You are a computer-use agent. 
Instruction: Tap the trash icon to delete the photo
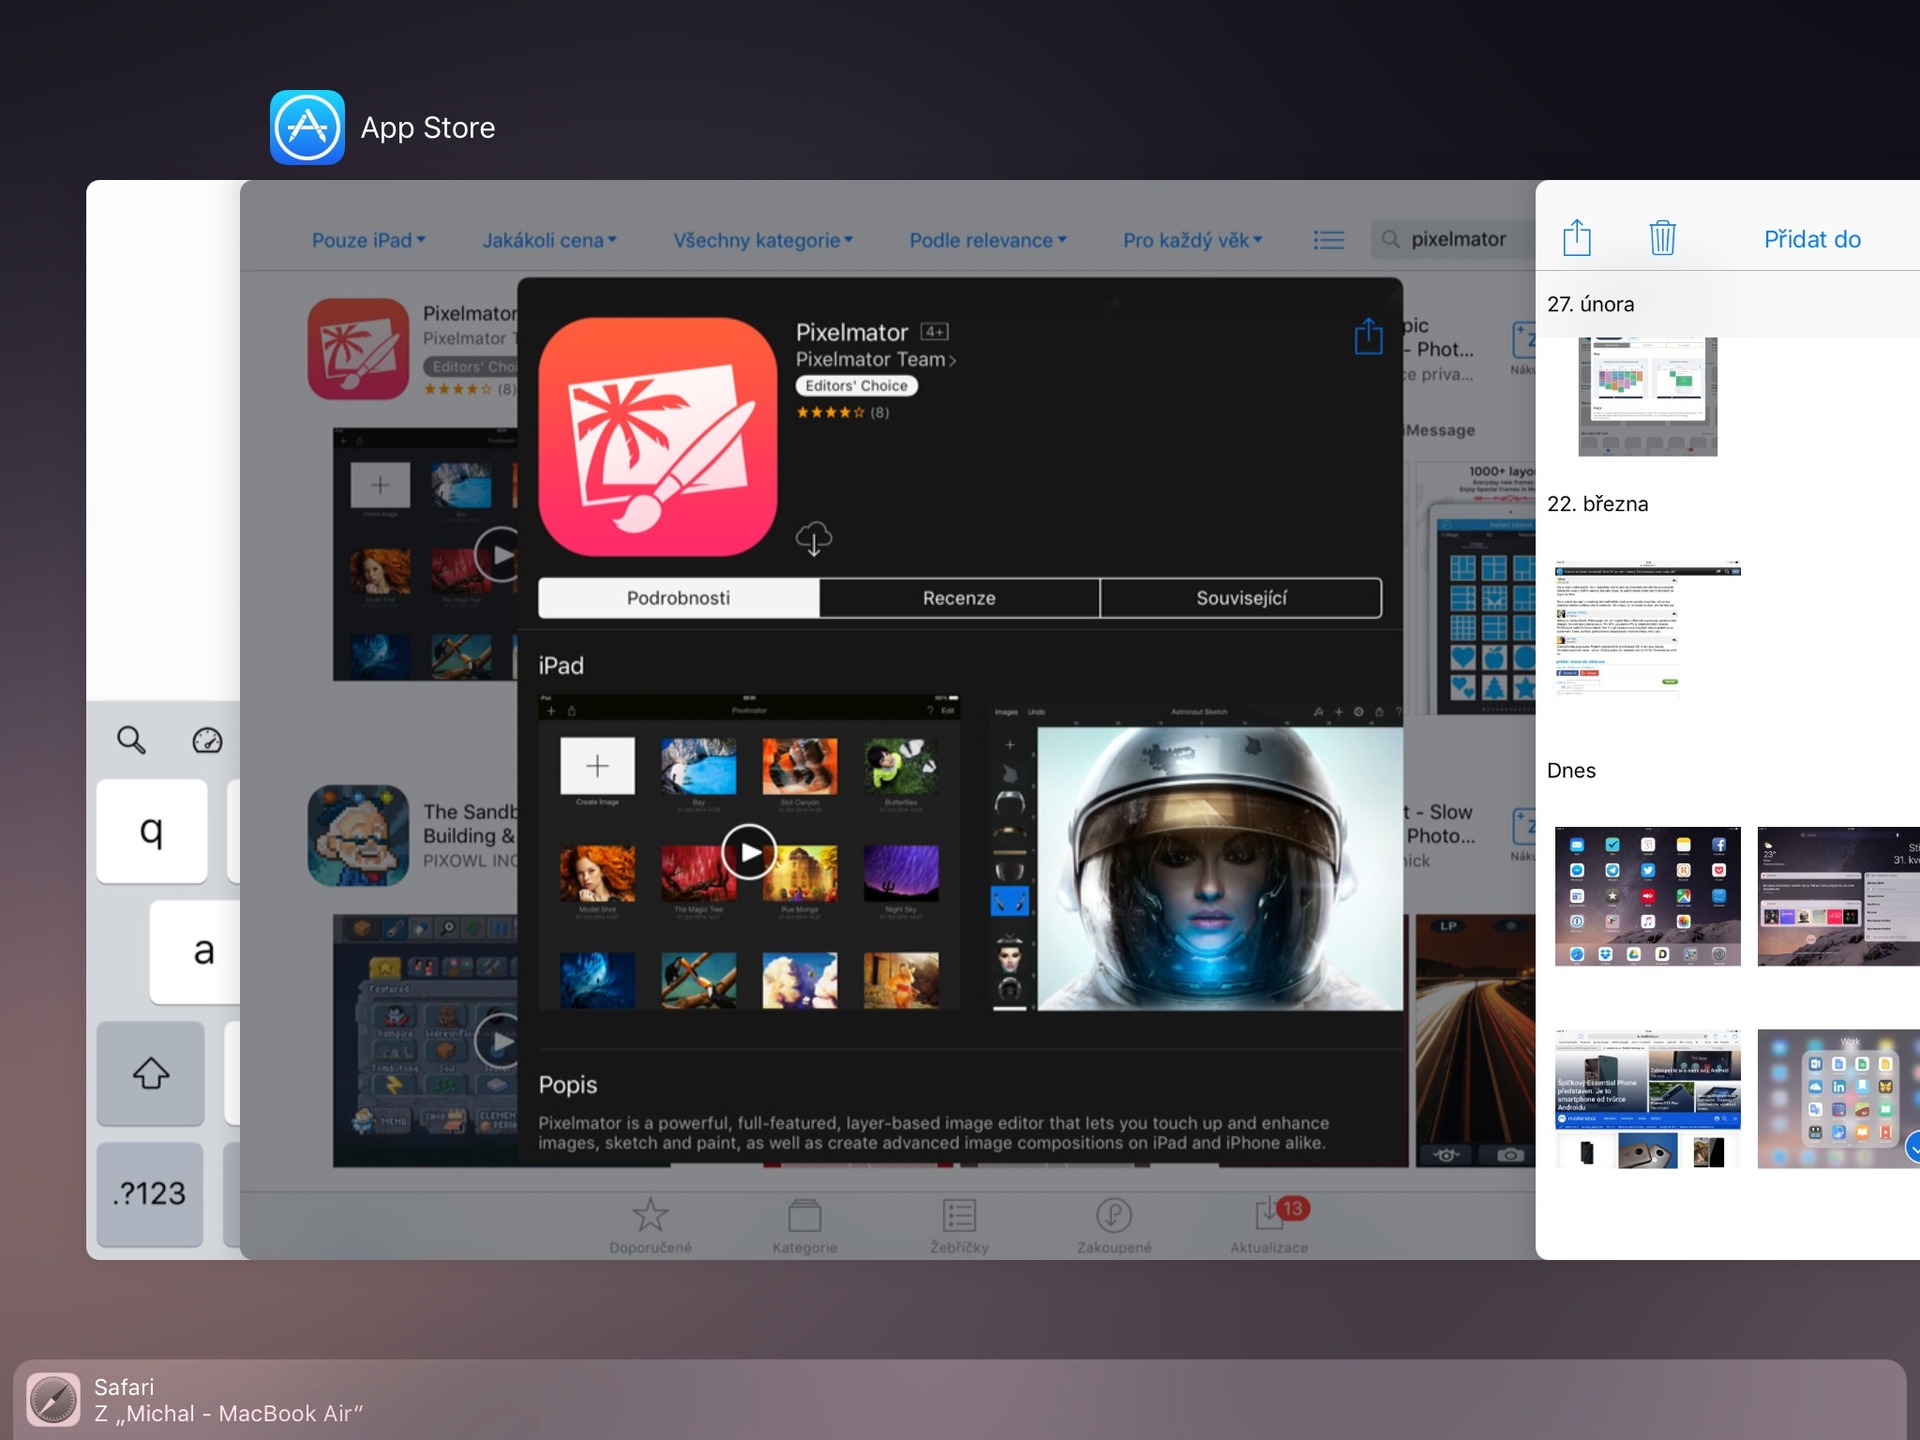1663,238
